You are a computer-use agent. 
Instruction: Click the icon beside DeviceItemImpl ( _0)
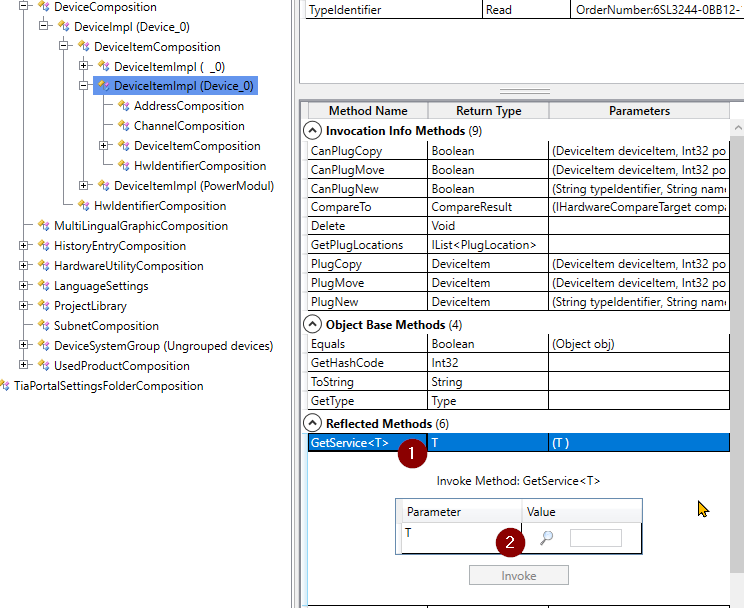pos(103,66)
